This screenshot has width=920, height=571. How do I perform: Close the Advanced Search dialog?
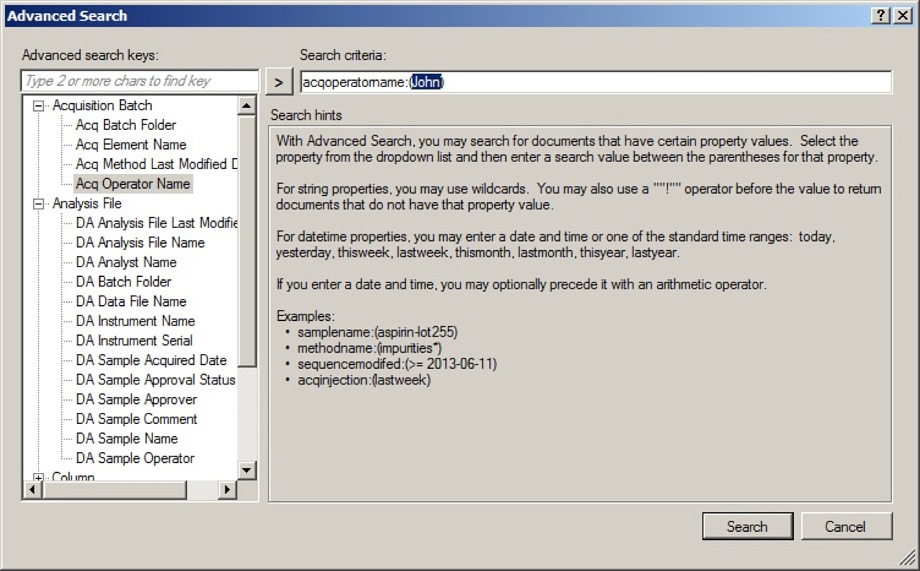pyautogui.click(x=901, y=15)
